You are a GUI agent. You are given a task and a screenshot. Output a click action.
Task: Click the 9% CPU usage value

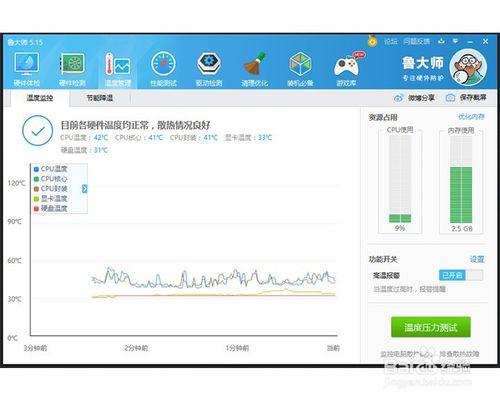click(x=400, y=228)
